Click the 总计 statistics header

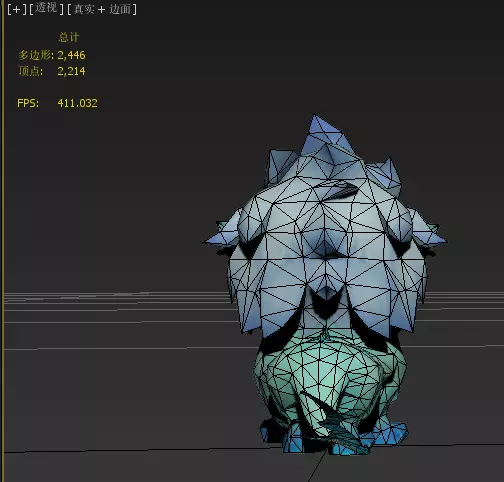click(69, 37)
